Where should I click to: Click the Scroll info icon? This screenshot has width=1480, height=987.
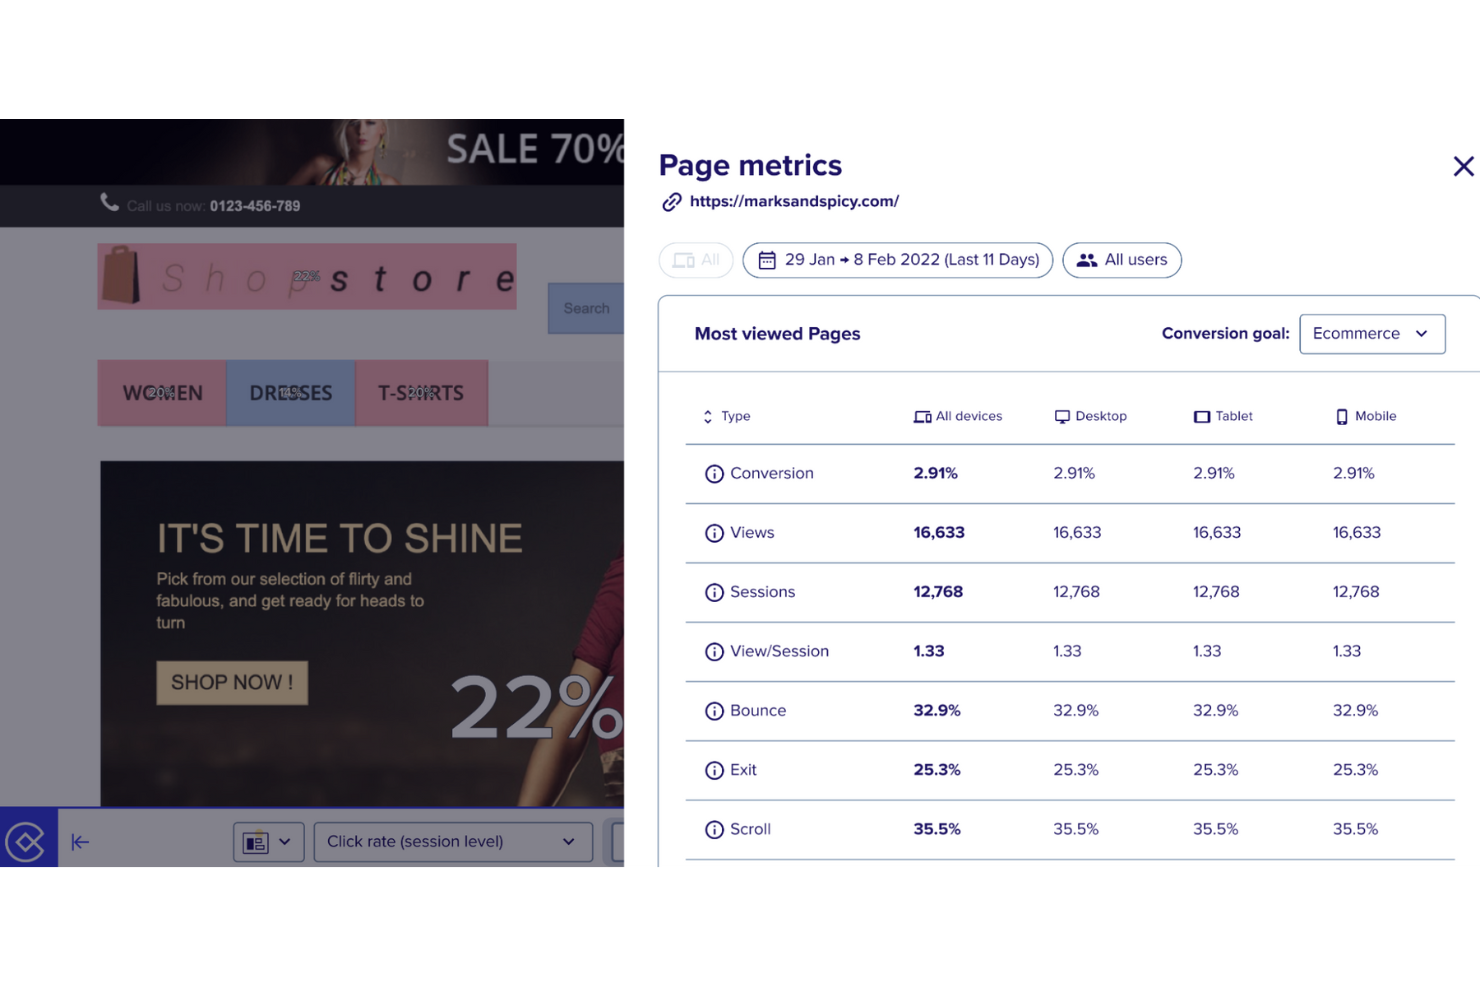714,829
